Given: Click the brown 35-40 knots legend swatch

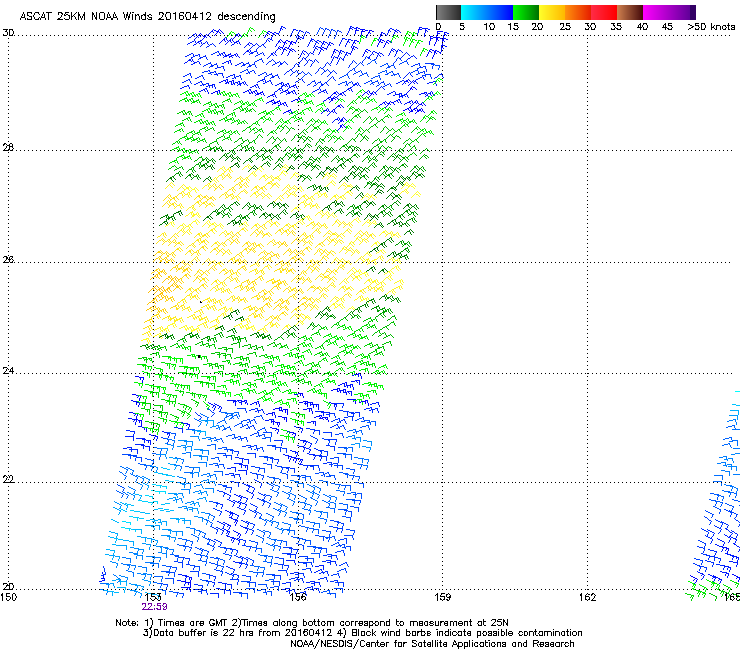Looking at the screenshot, I should 630,12.
